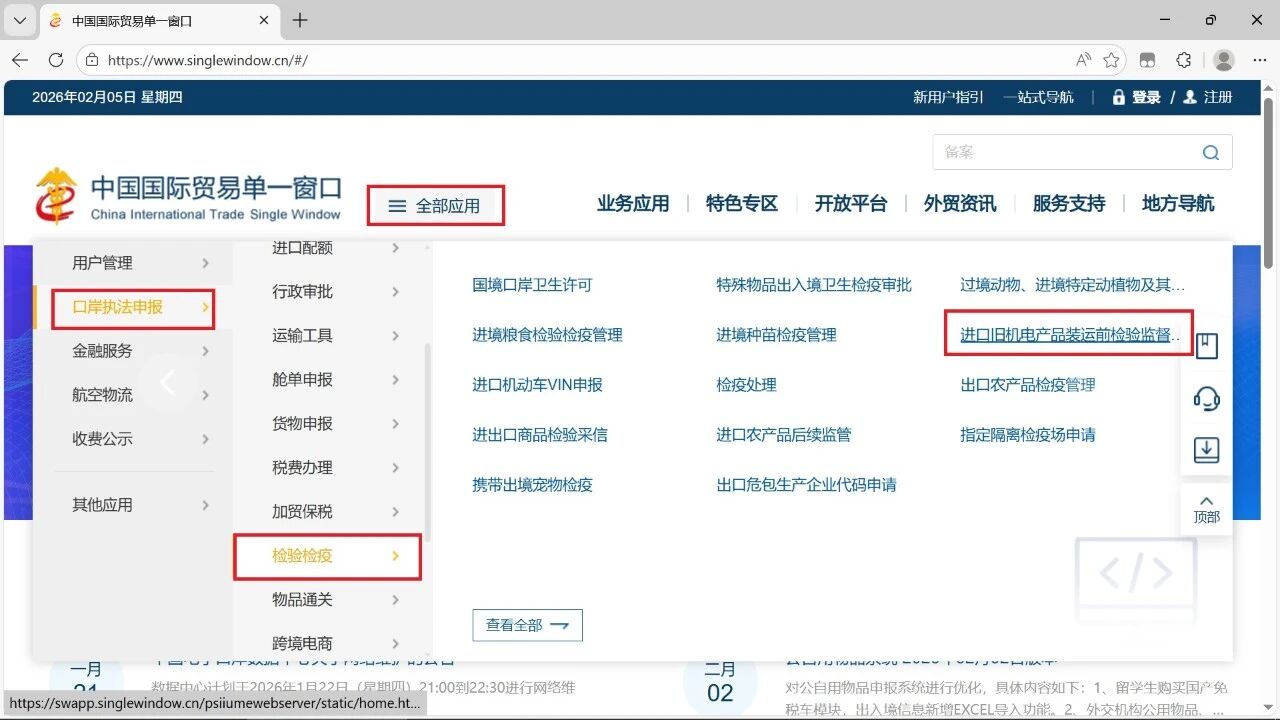The width and height of the screenshot is (1280, 720).
Task: Click the left carousel arrow
Action: (168, 382)
